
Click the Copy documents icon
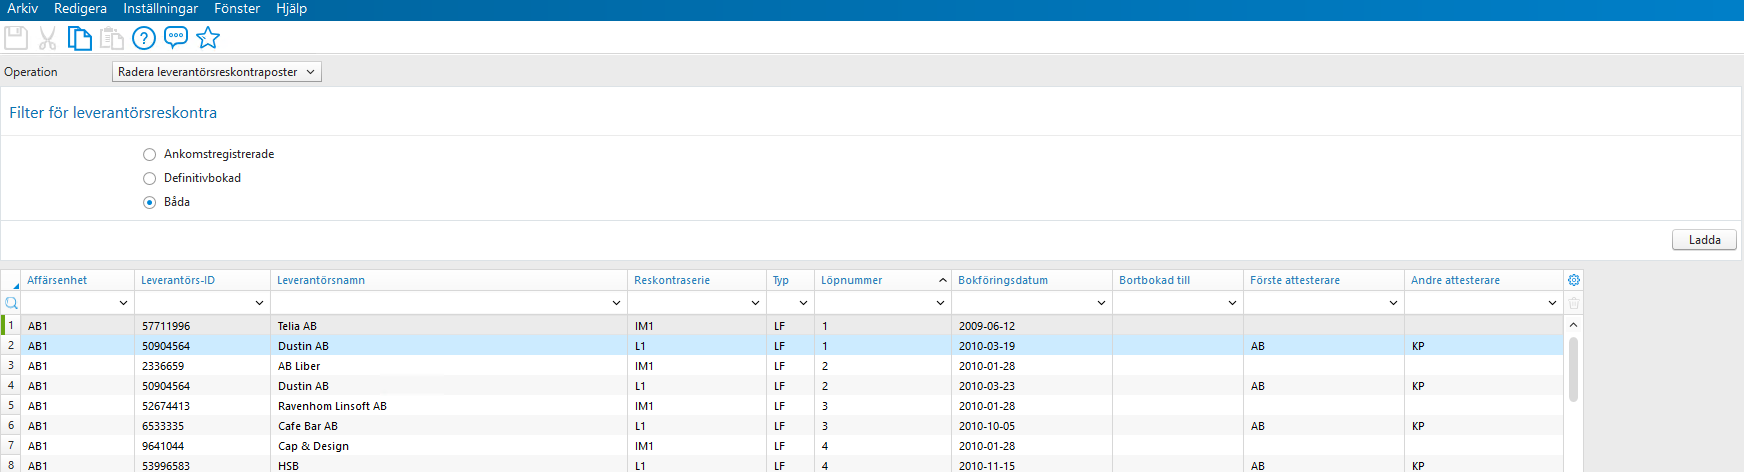[80, 38]
